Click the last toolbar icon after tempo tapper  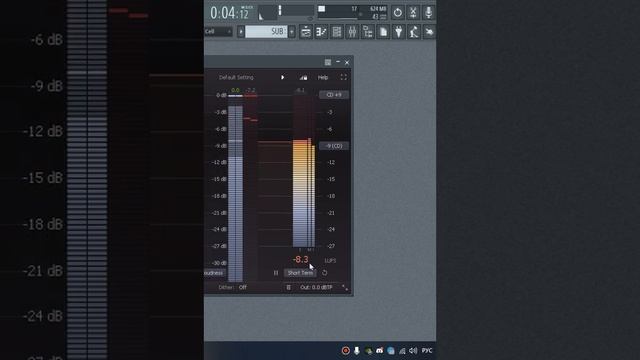point(429,32)
